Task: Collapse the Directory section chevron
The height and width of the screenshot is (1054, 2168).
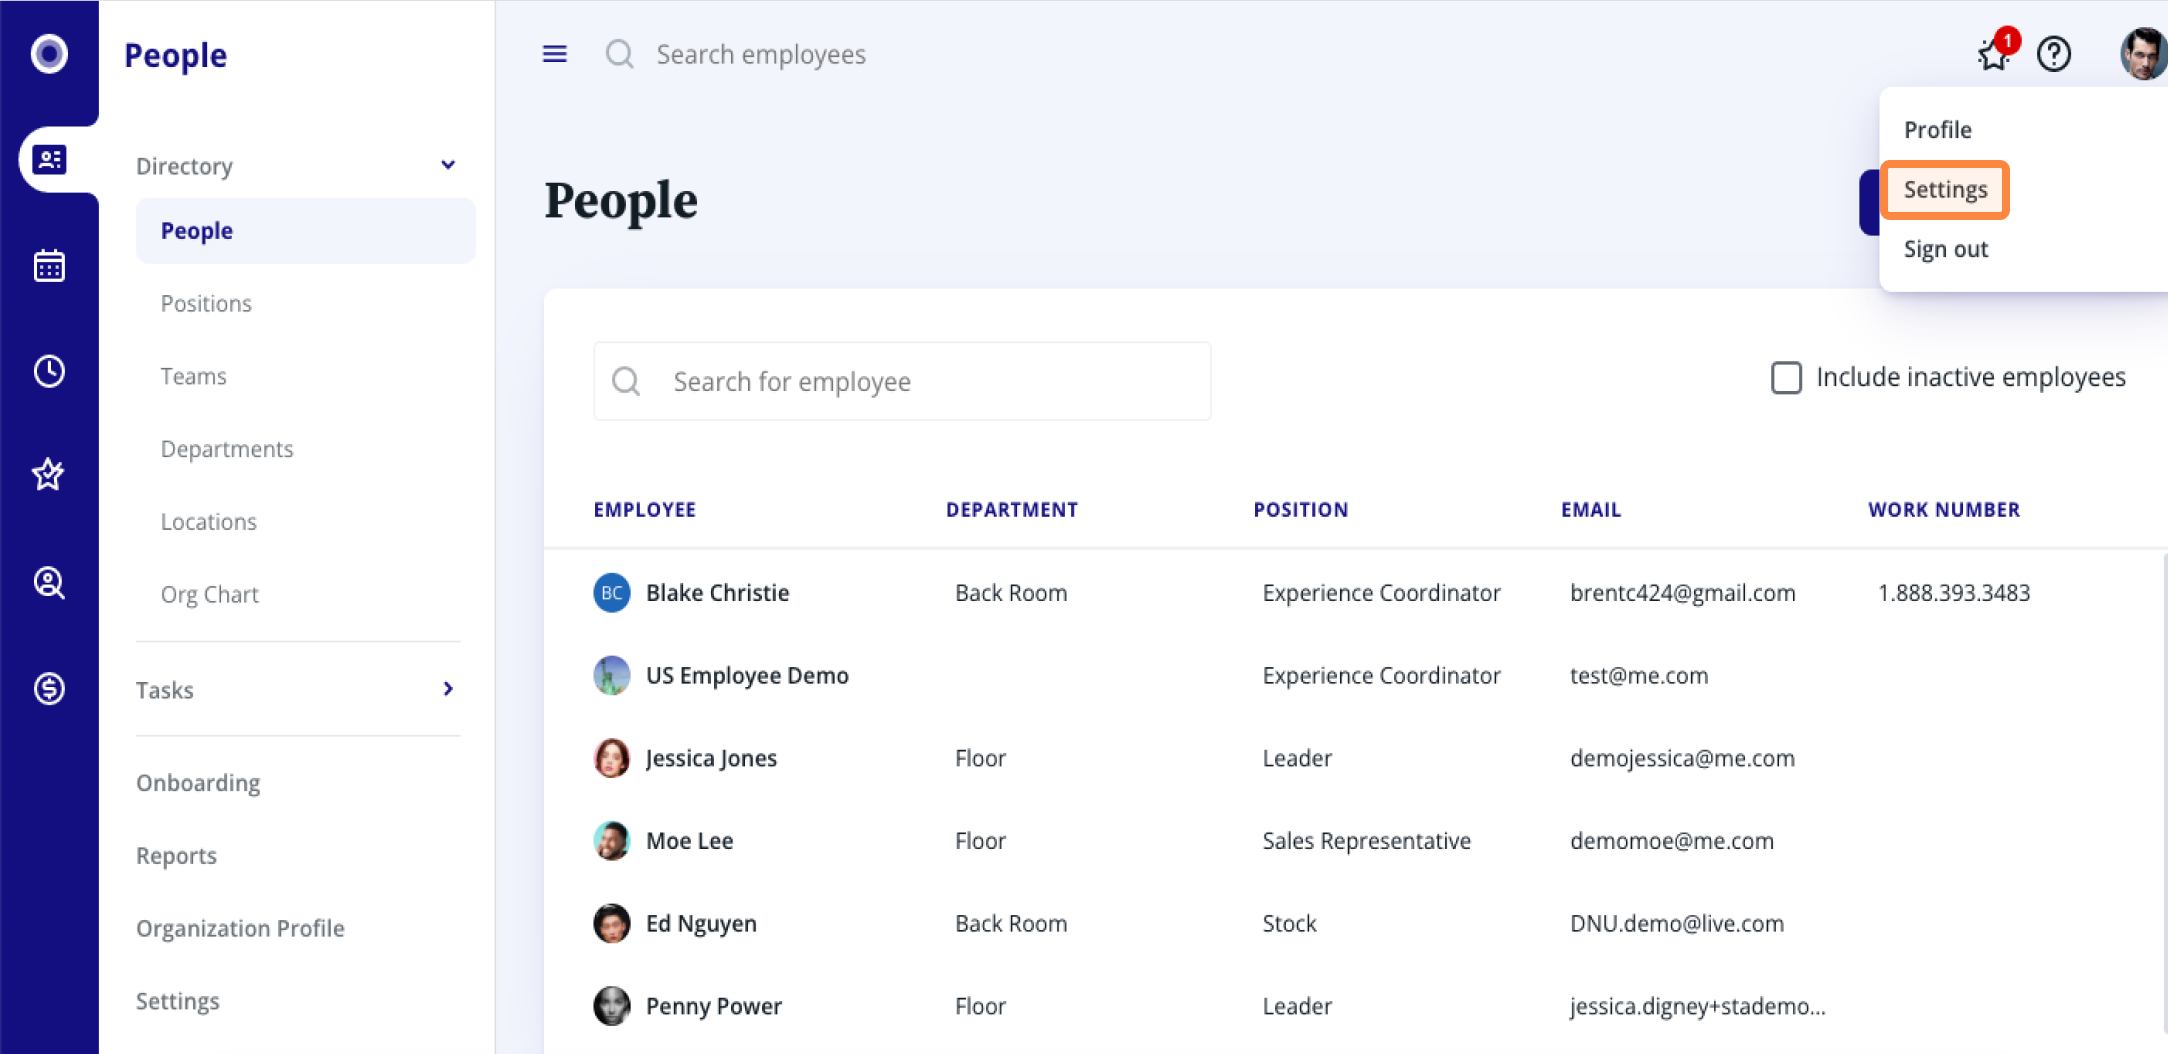Action: [x=448, y=165]
